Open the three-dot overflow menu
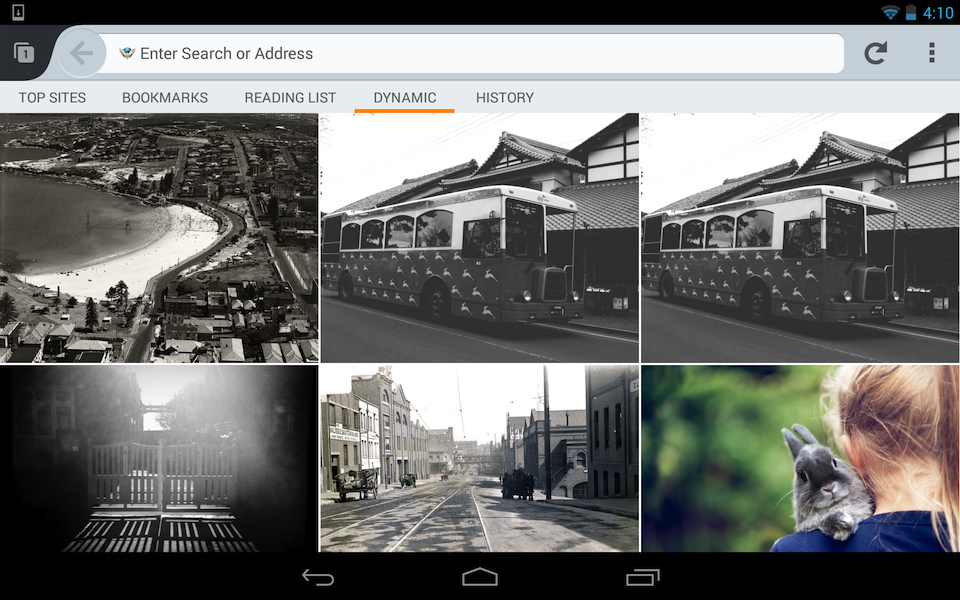 pos(931,53)
